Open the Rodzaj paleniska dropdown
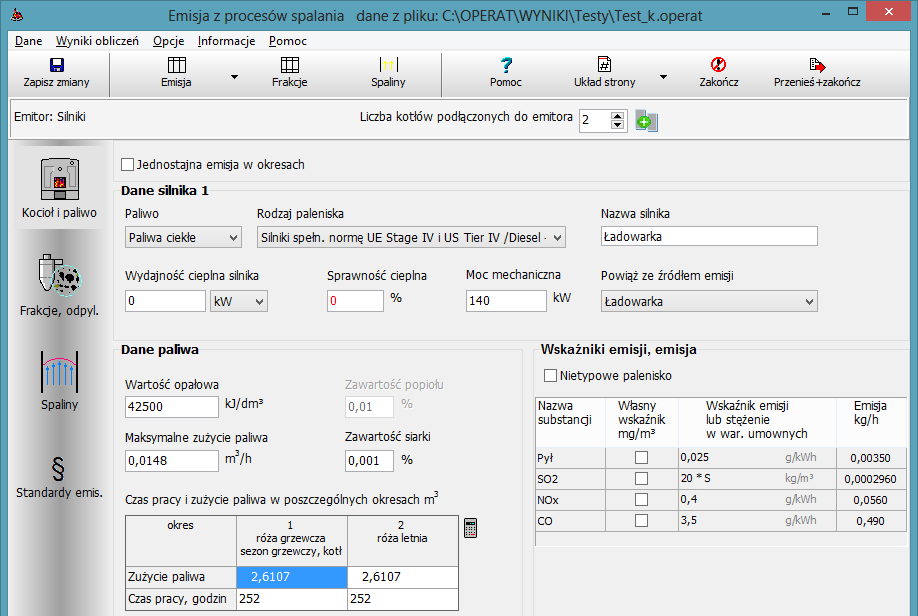The width and height of the screenshot is (918, 616). tap(411, 237)
